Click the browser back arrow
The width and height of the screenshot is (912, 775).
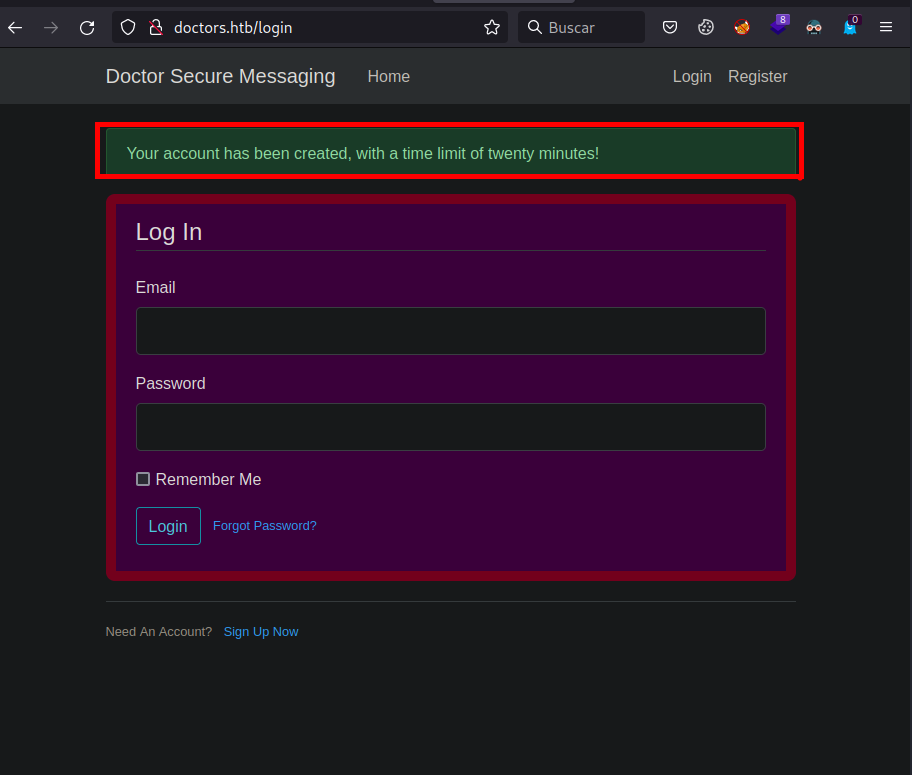[15, 28]
